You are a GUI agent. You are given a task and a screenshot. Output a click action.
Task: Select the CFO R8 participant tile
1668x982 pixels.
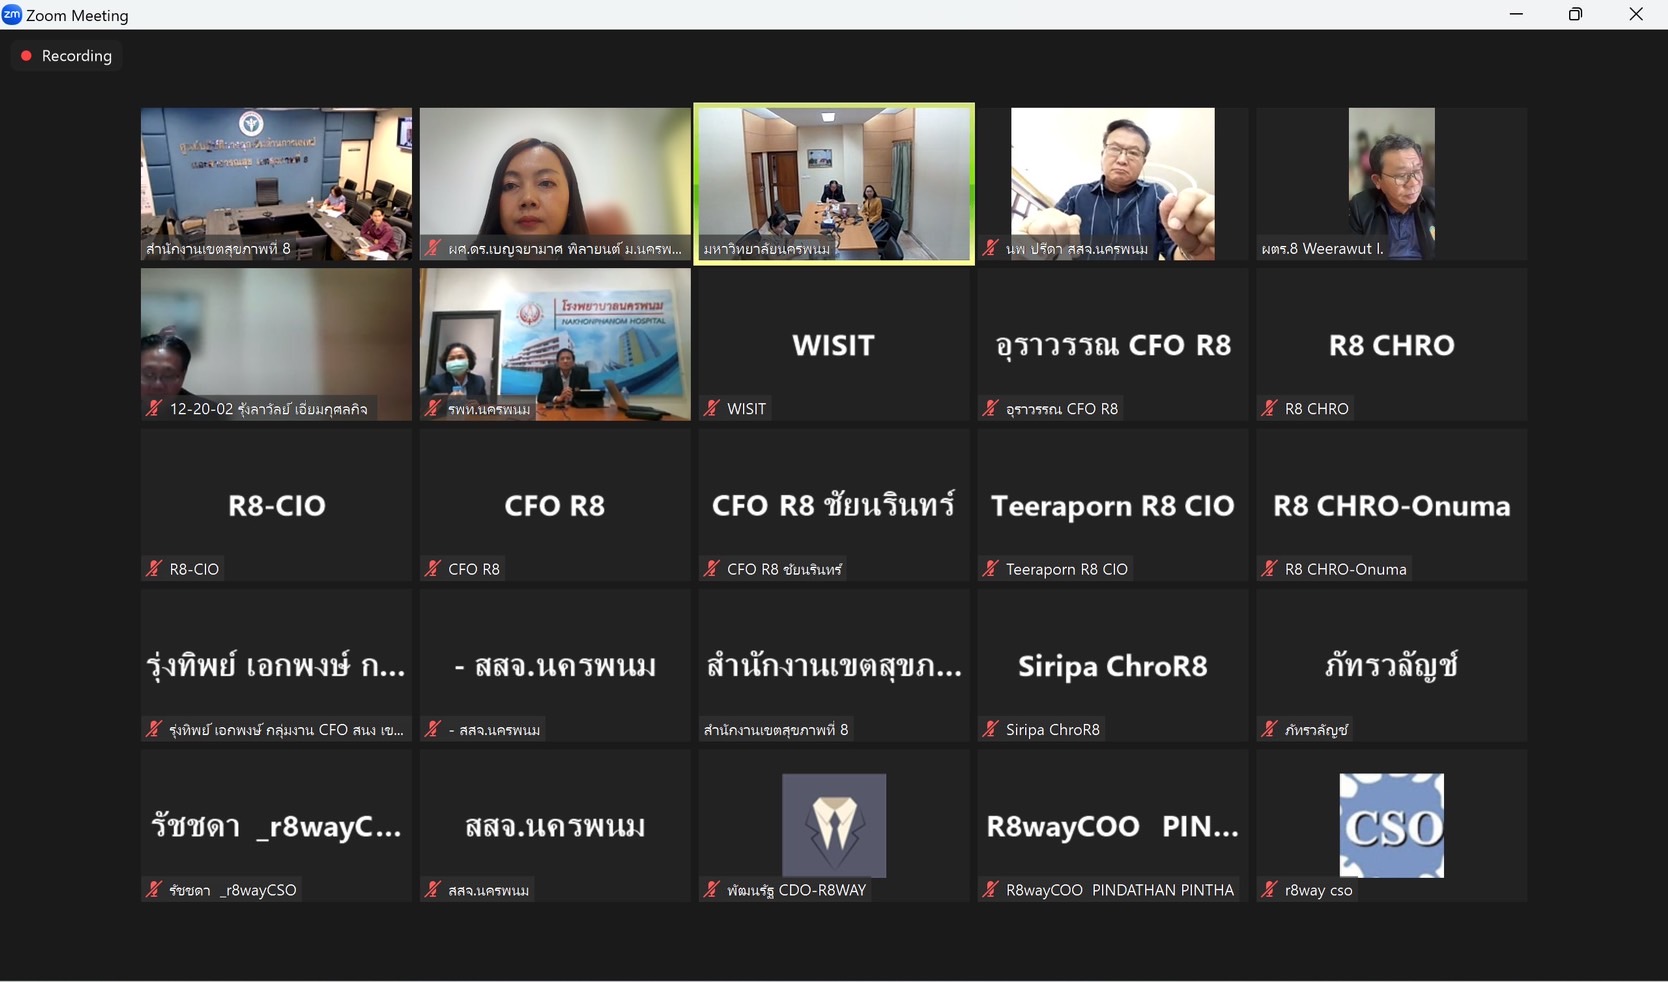pos(555,505)
